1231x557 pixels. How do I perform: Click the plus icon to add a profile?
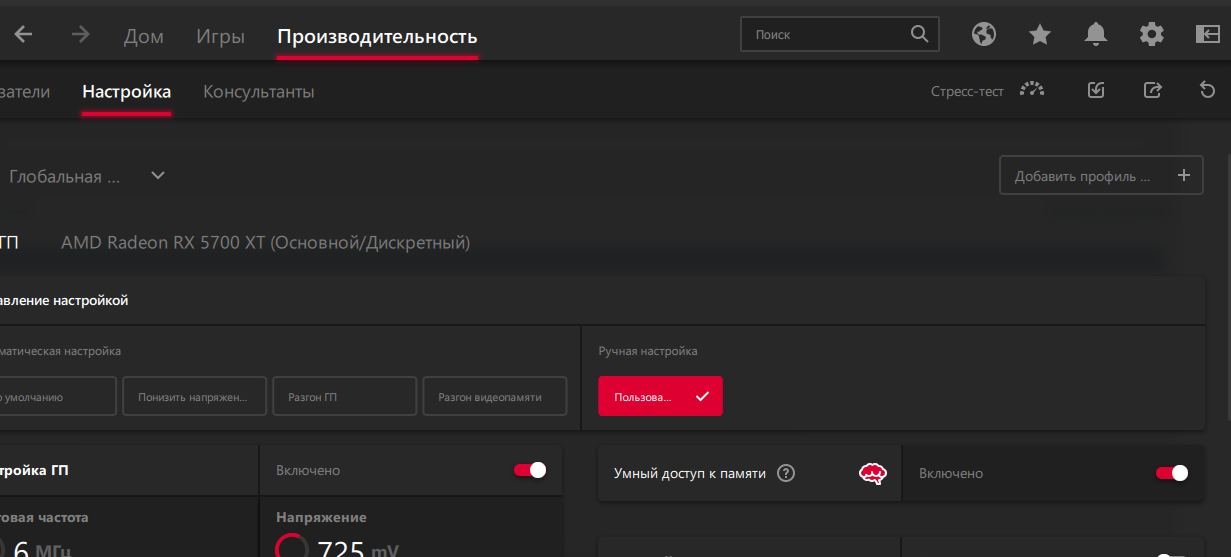pos(1184,175)
